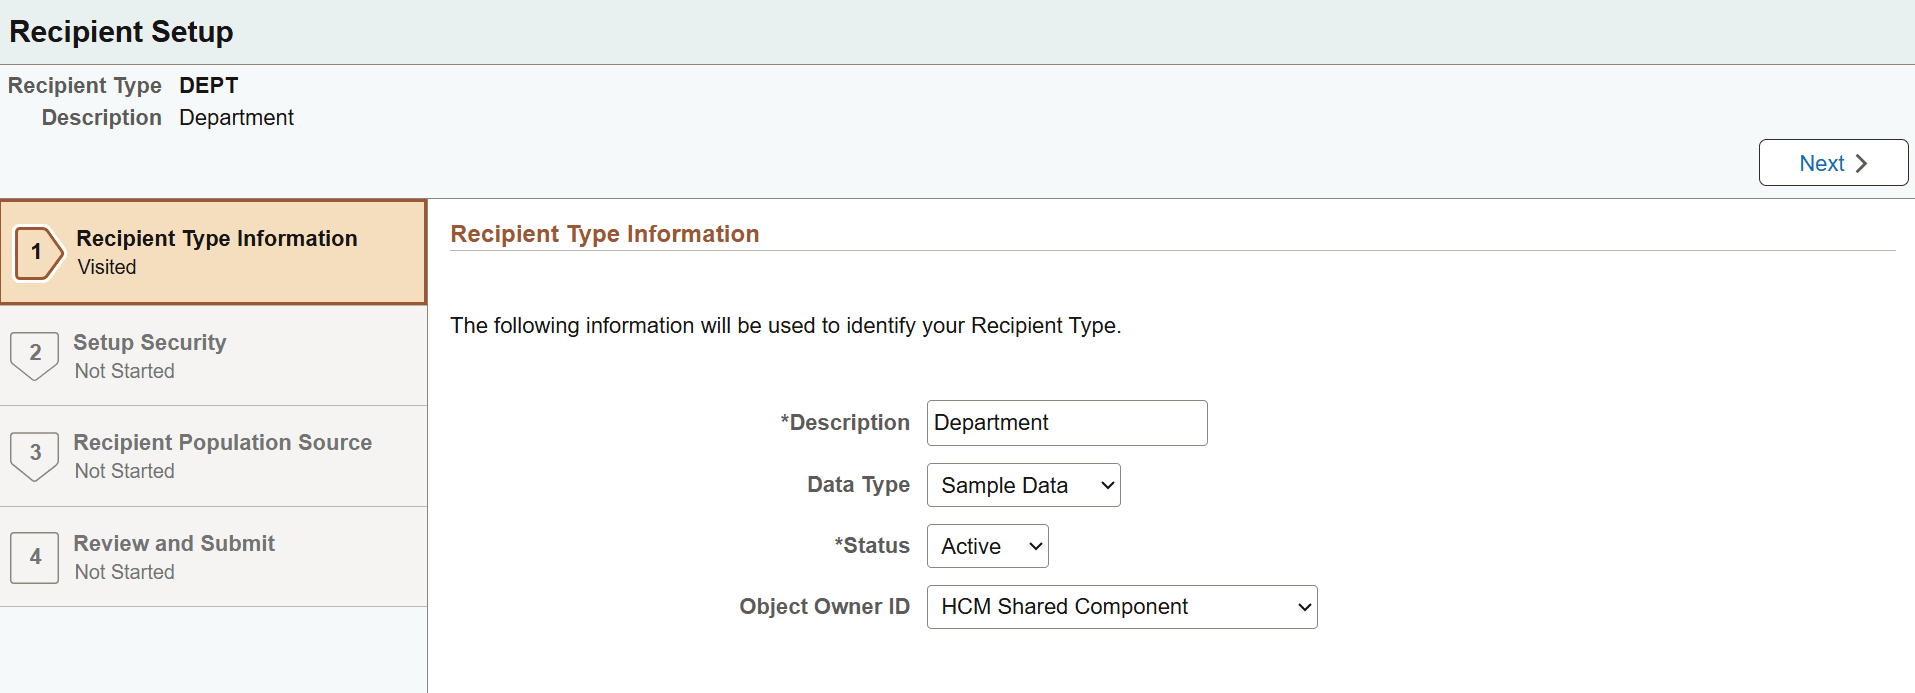The width and height of the screenshot is (1915, 693).
Task: Expand the Object Owner ID dropdown
Action: coord(1120,607)
